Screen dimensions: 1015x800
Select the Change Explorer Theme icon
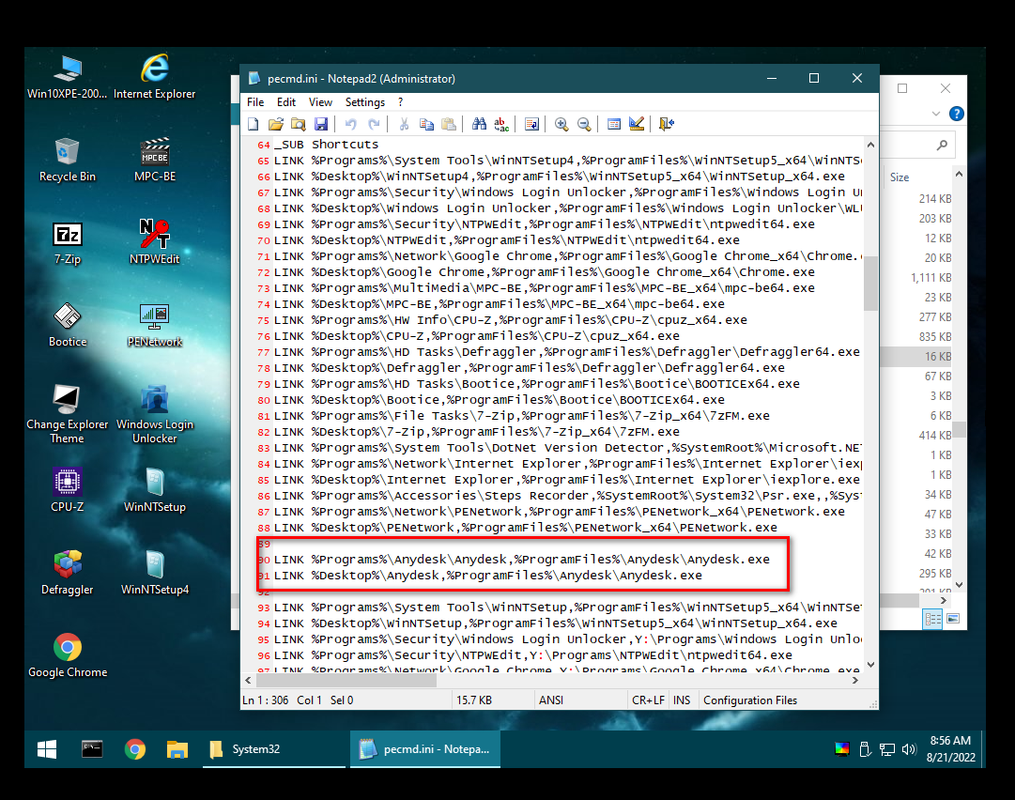pyautogui.click(x=67, y=414)
